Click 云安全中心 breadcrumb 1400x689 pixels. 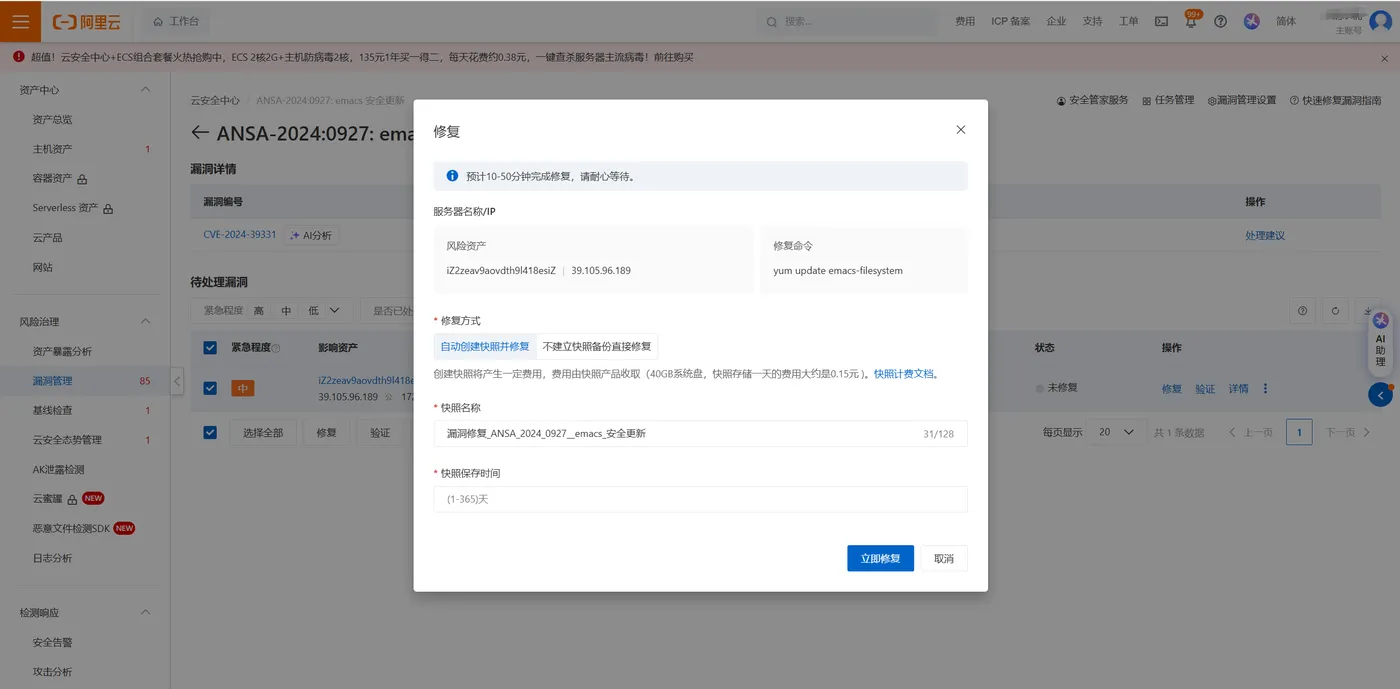[215, 100]
